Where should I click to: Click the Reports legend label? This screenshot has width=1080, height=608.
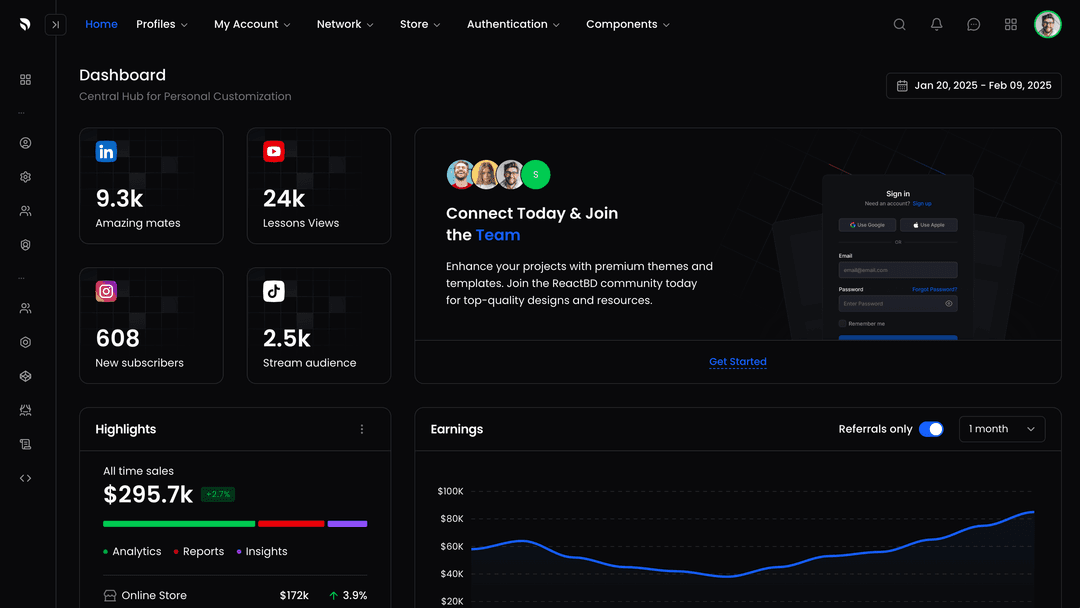[203, 552]
